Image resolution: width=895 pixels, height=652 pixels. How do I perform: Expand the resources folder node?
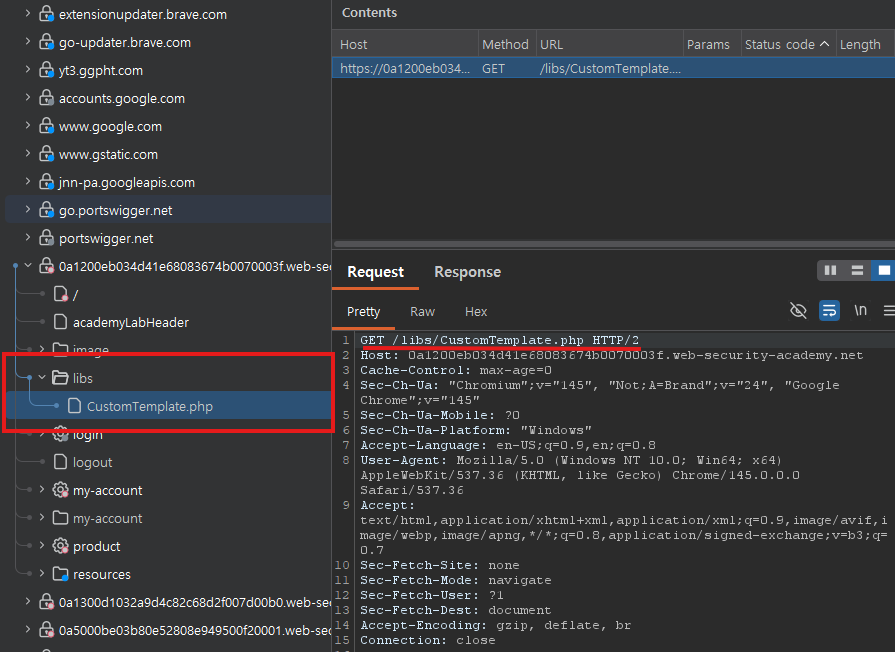42,574
